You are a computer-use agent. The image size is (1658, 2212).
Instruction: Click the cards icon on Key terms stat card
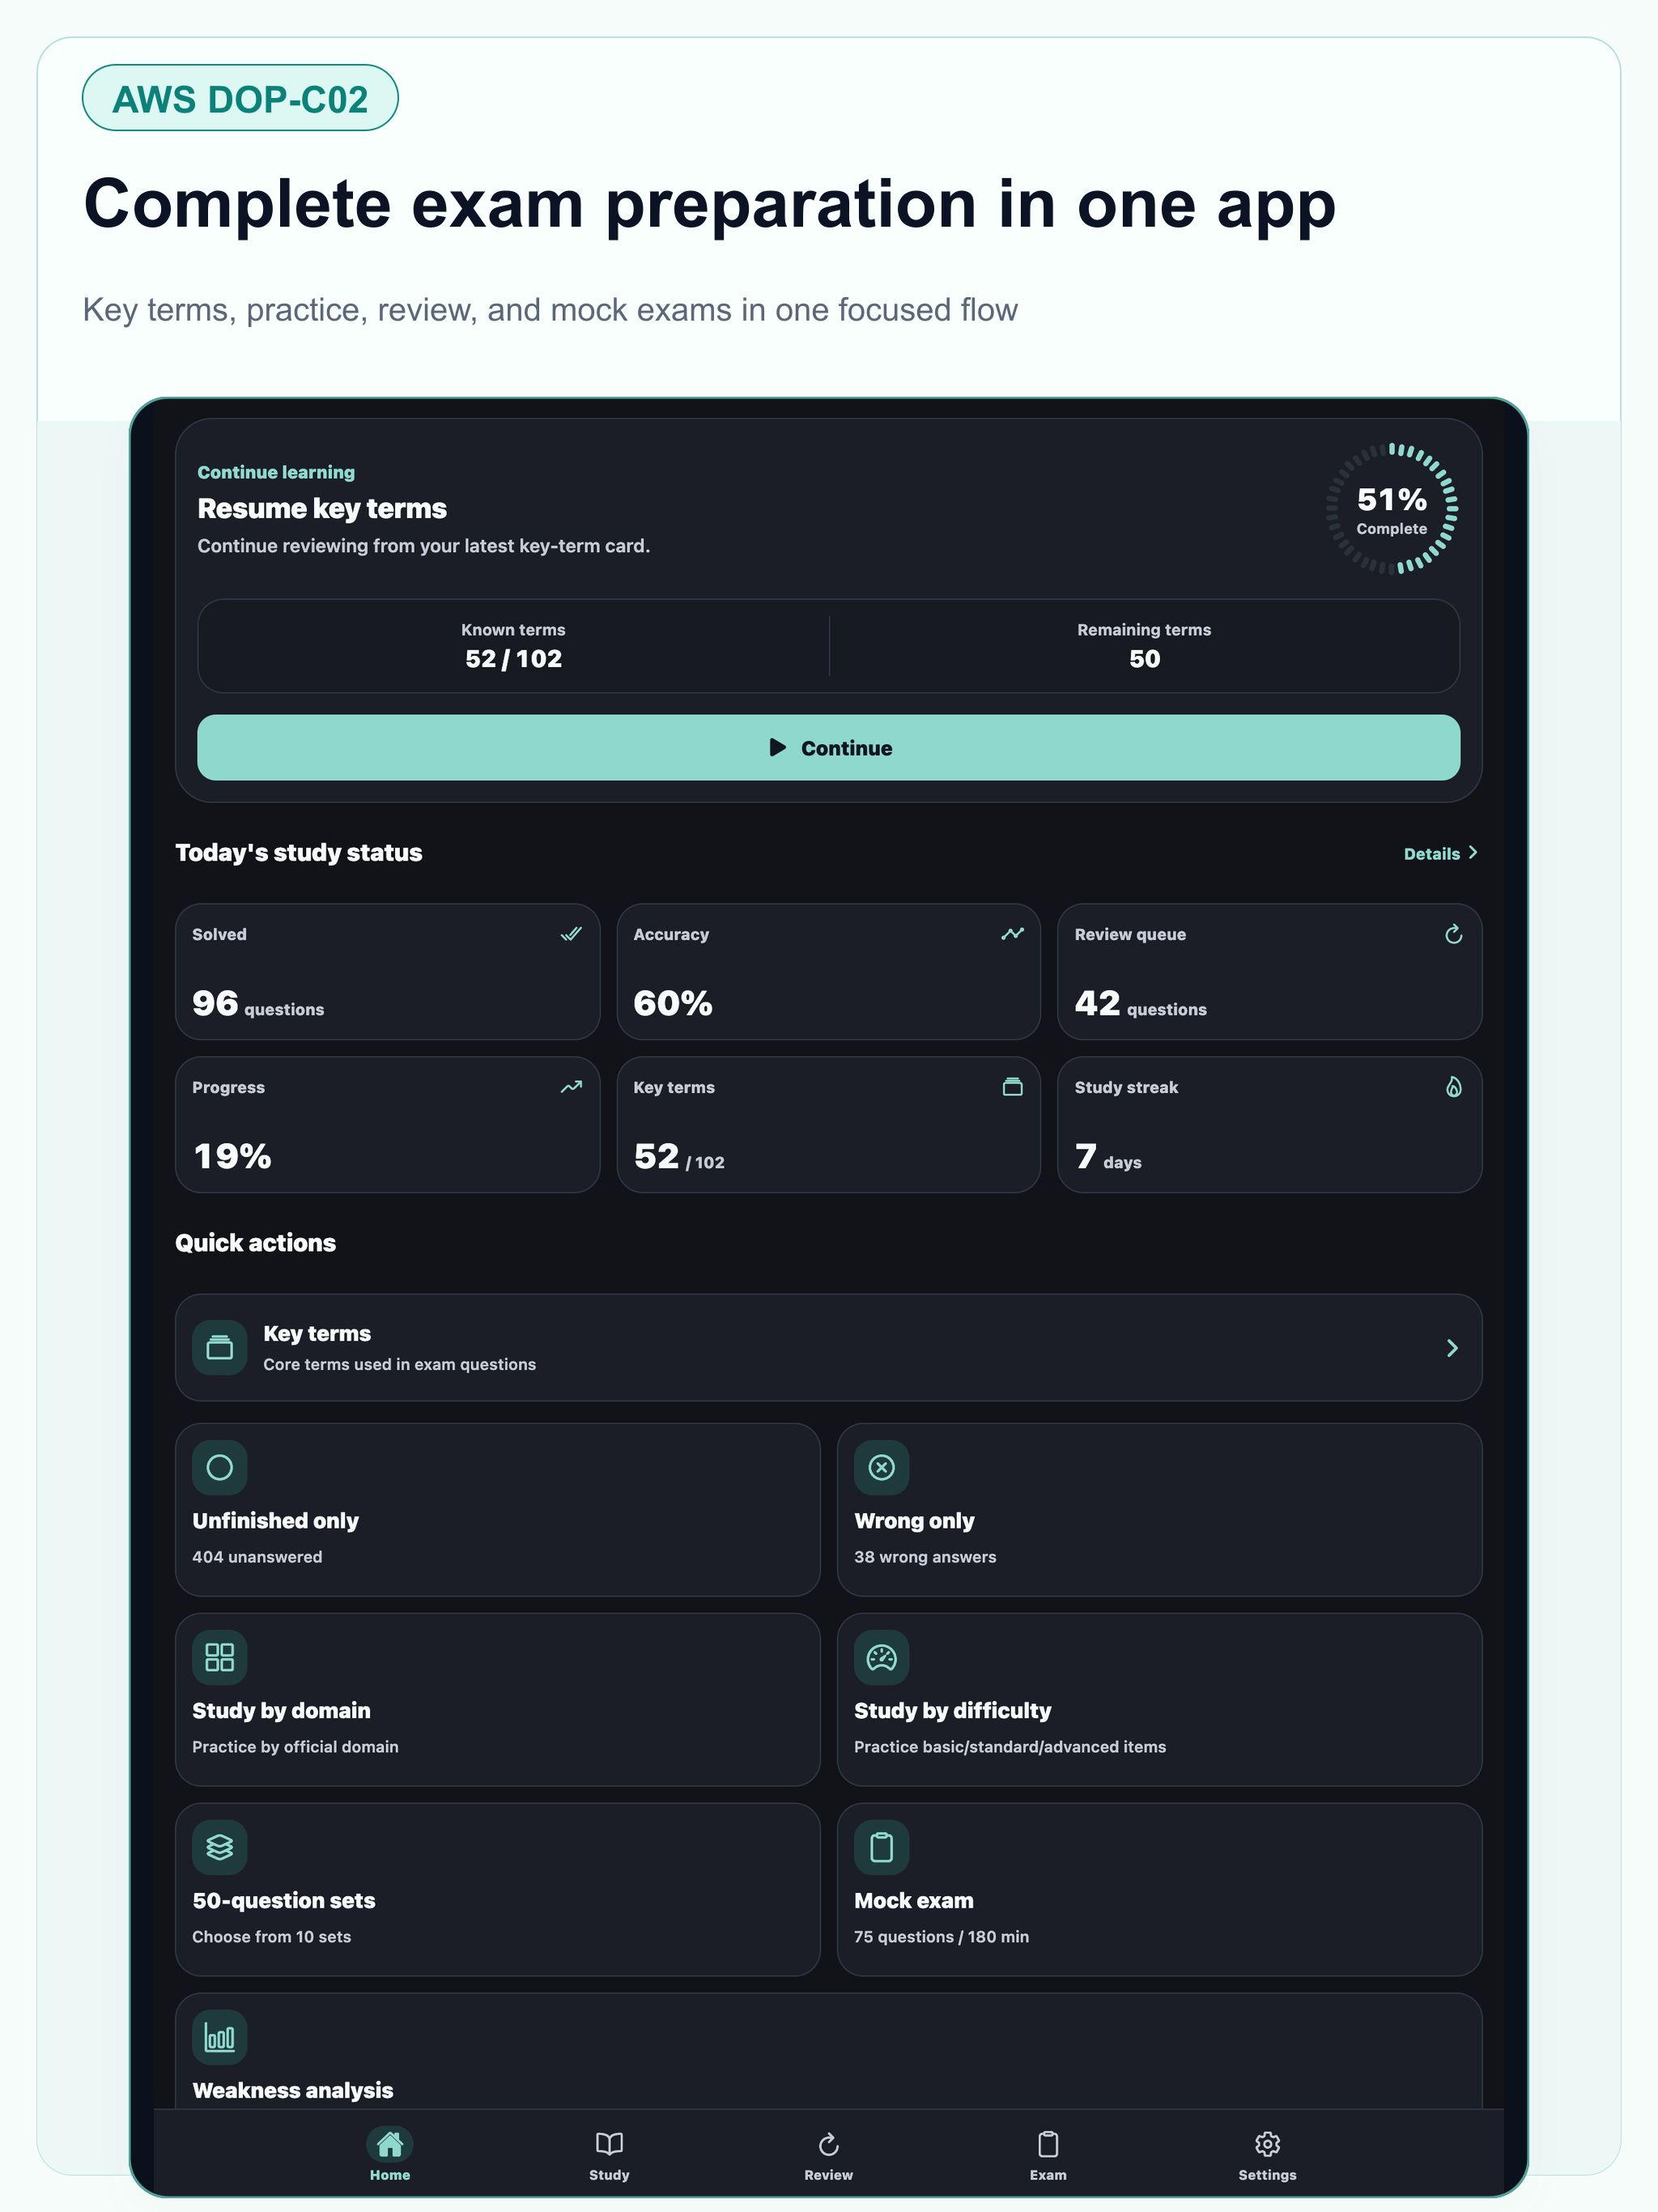click(x=1012, y=1087)
